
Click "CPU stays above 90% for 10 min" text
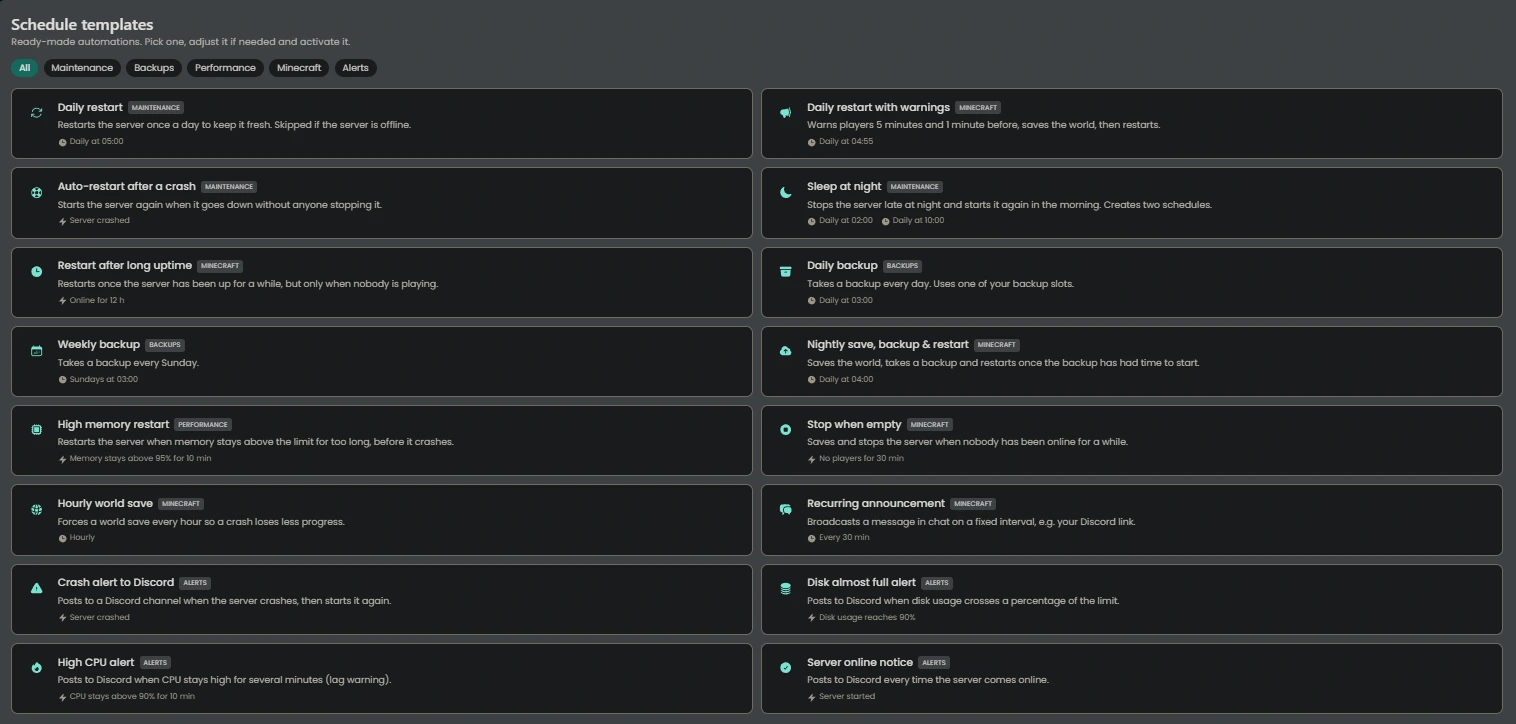(x=132, y=697)
